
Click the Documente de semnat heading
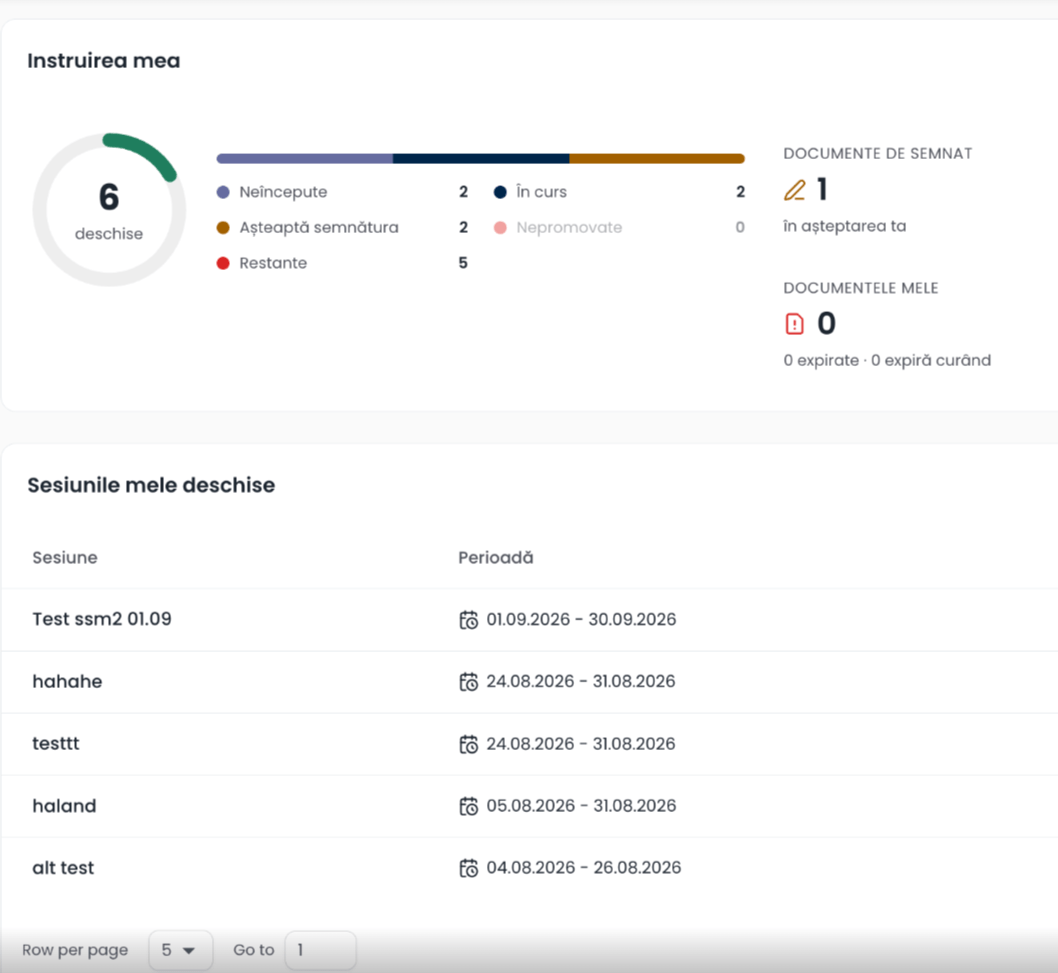pyautogui.click(x=878, y=154)
